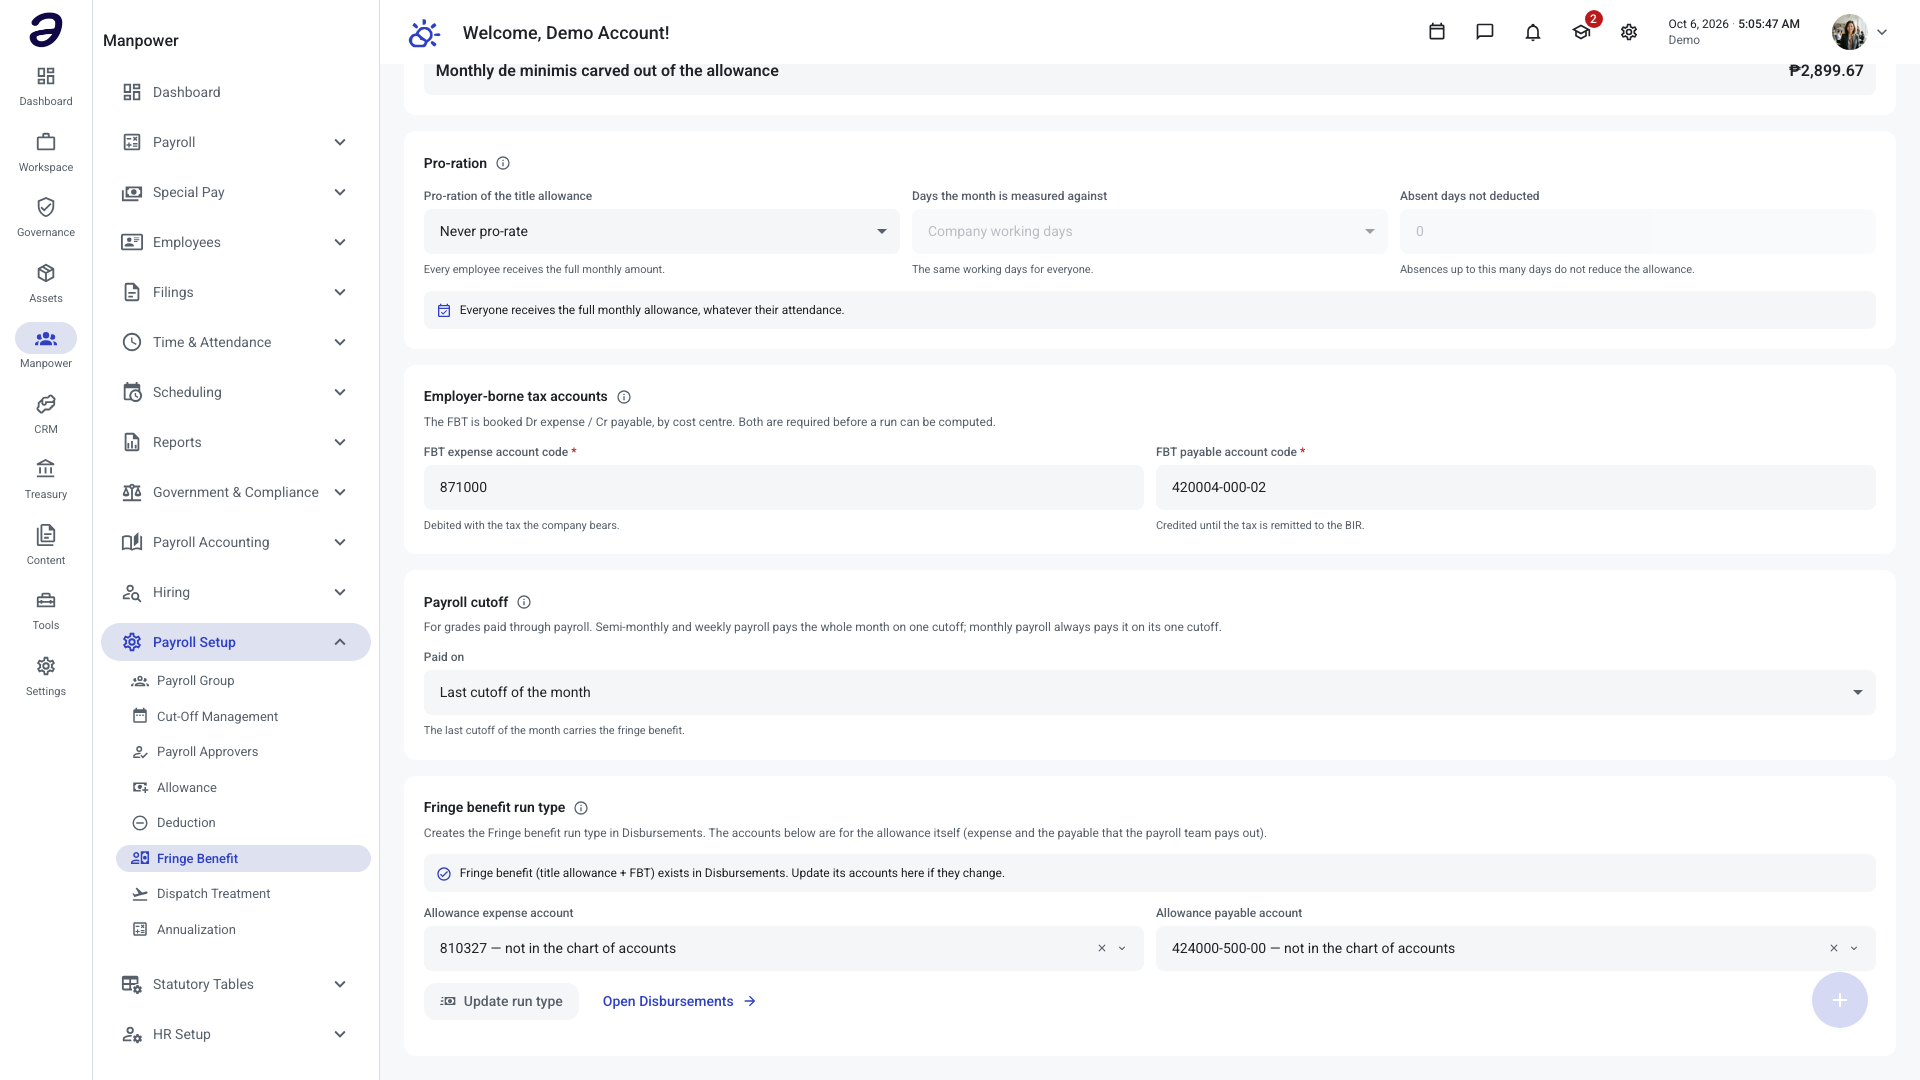The image size is (1920, 1080).
Task: Open the Deduction setup item
Action: (243, 823)
